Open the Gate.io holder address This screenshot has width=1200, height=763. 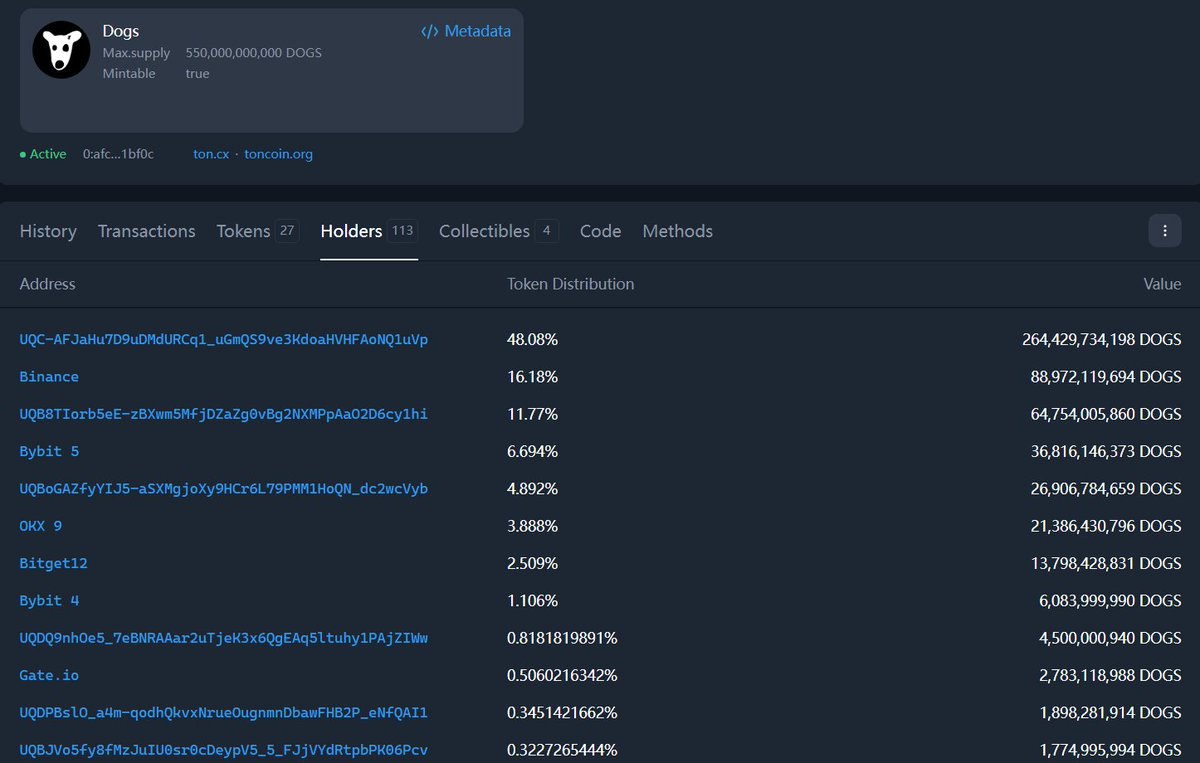tap(49, 675)
